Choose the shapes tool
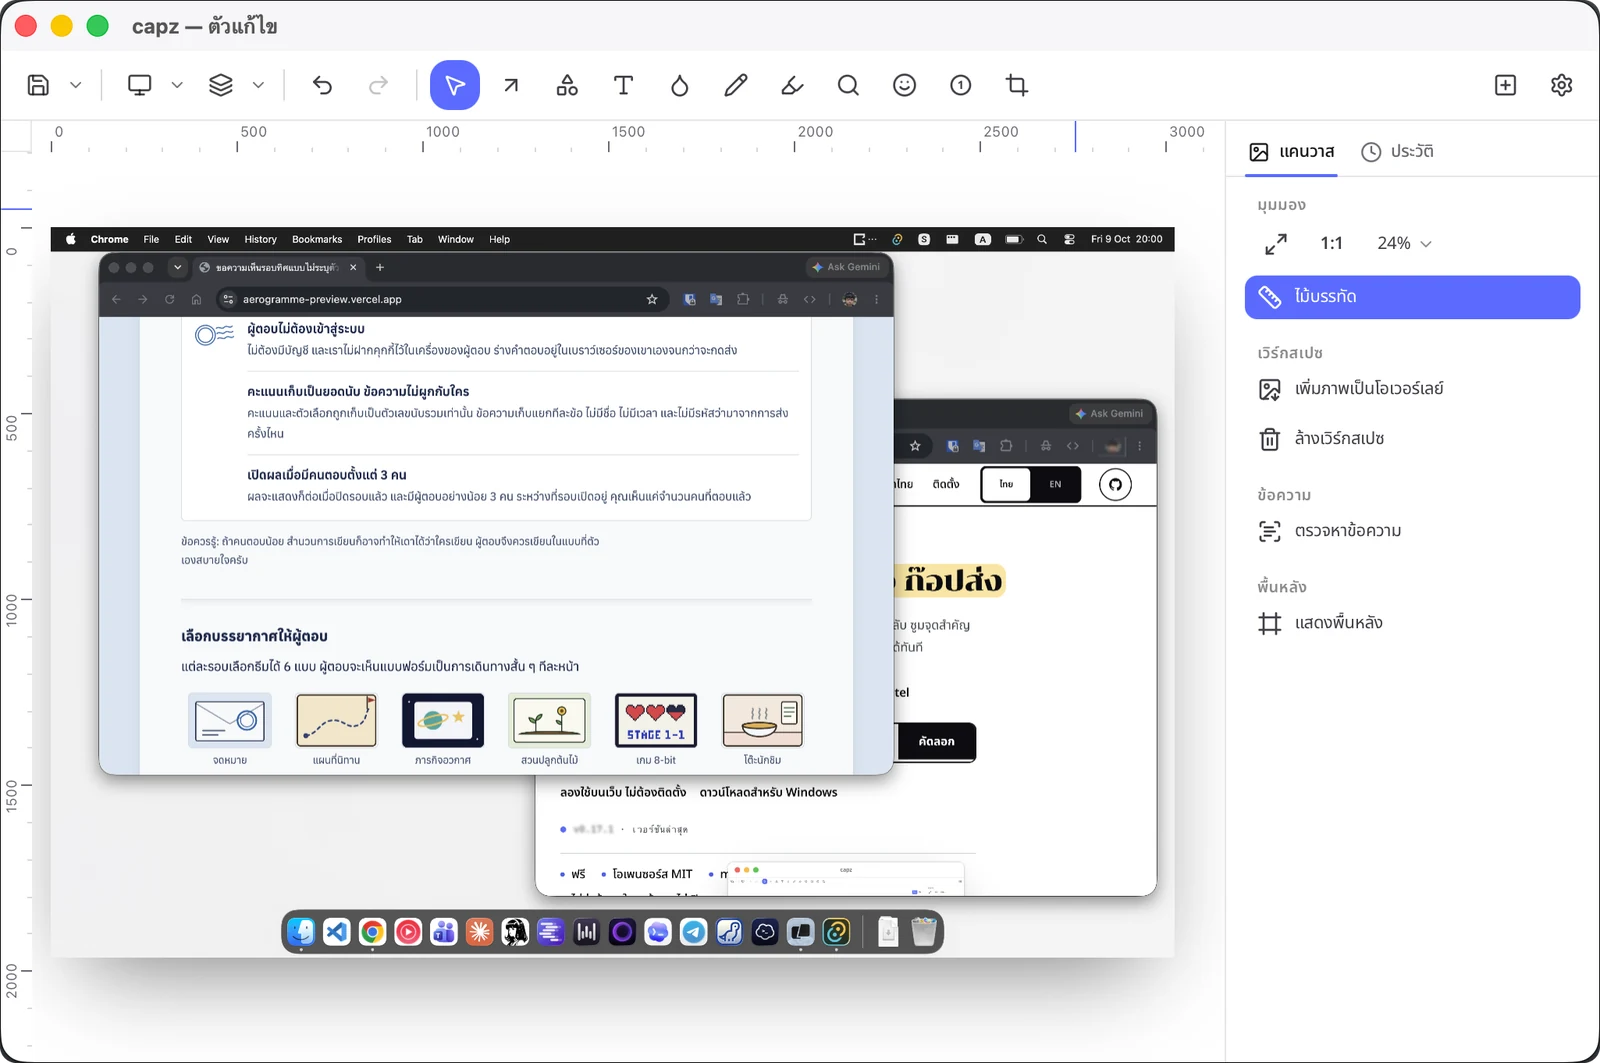 coord(567,85)
